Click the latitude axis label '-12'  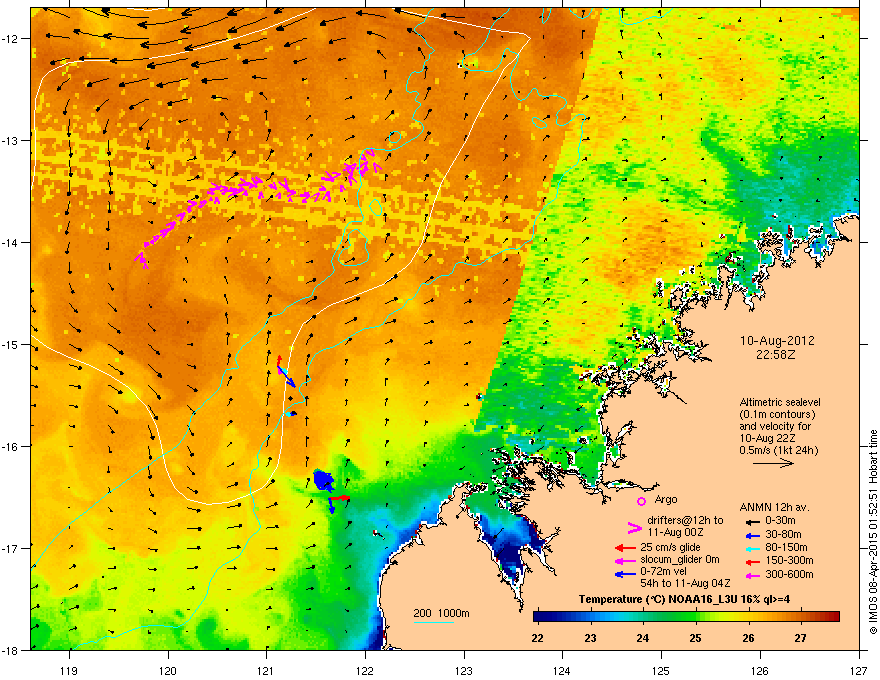click(10, 38)
